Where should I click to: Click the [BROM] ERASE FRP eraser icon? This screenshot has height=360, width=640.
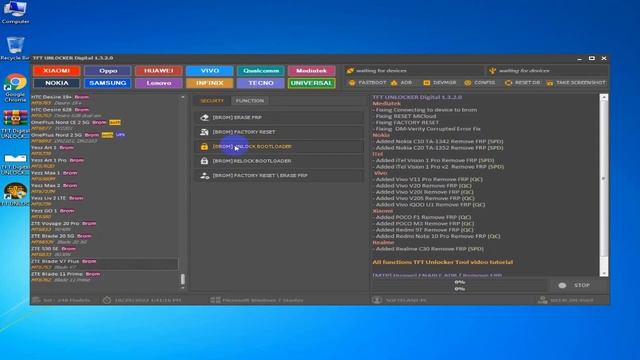(x=204, y=118)
